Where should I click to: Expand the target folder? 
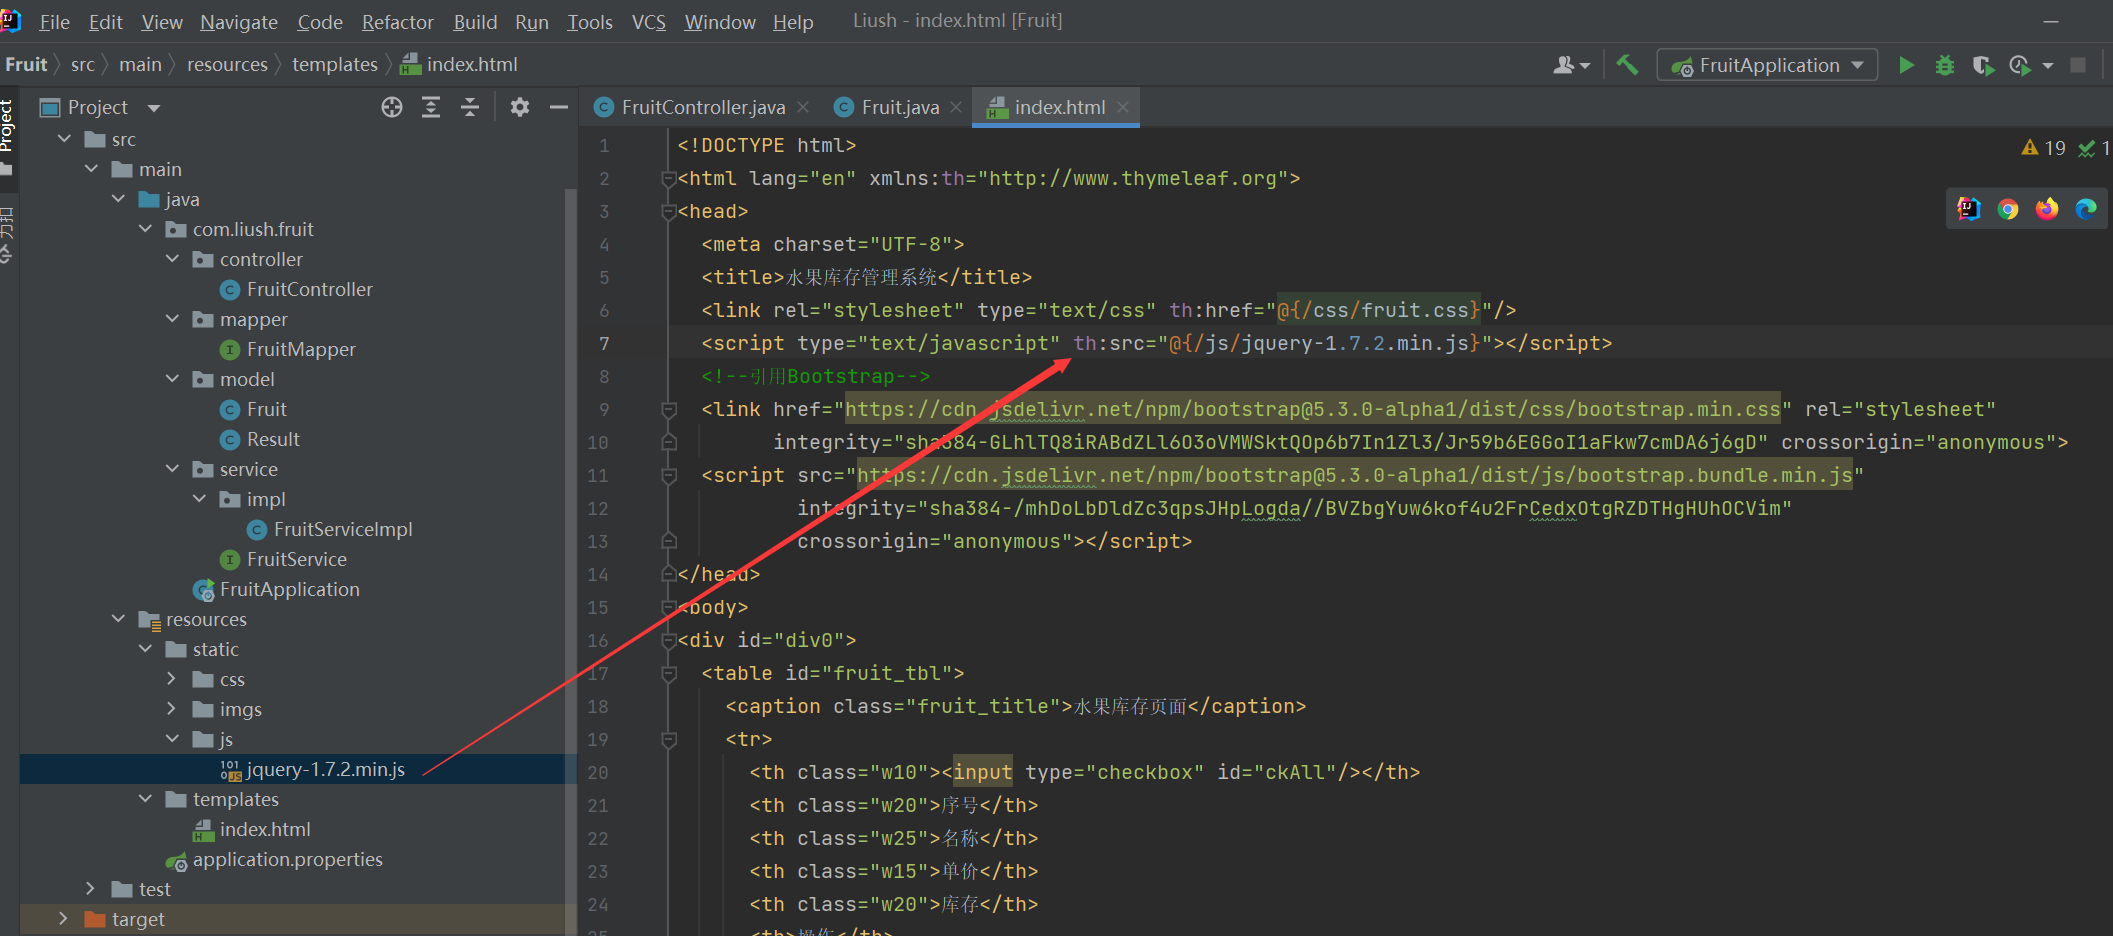(x=63, y=918)
